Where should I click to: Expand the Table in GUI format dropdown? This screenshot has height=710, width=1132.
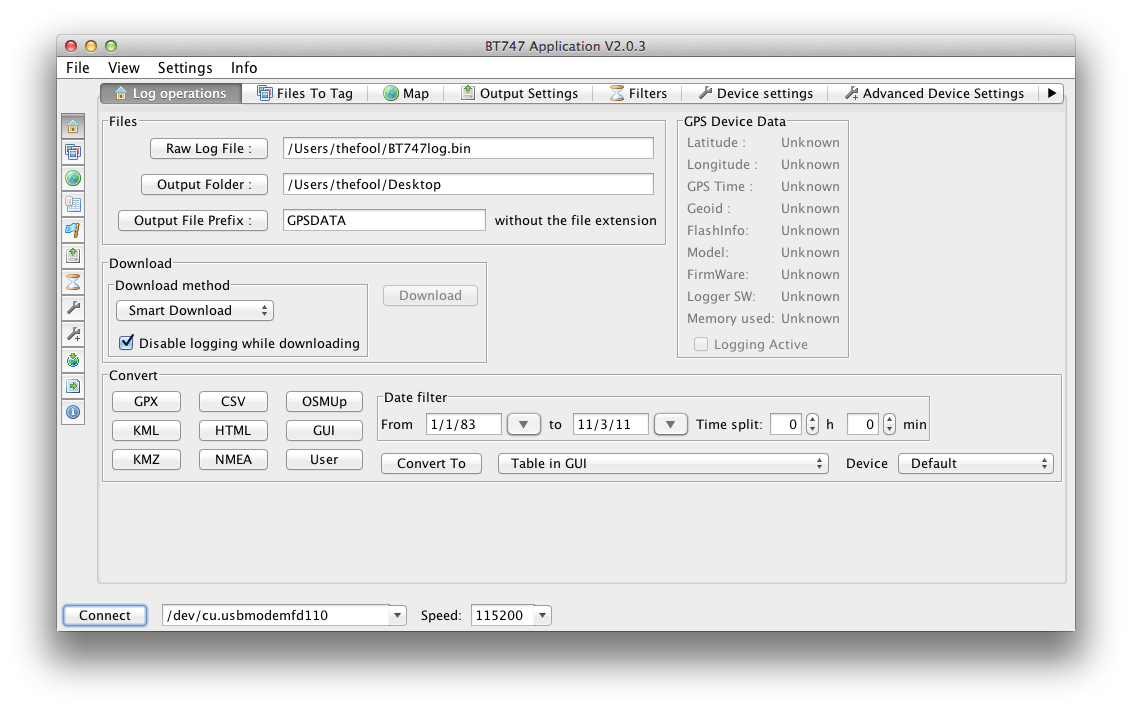[x=663, y=464]
